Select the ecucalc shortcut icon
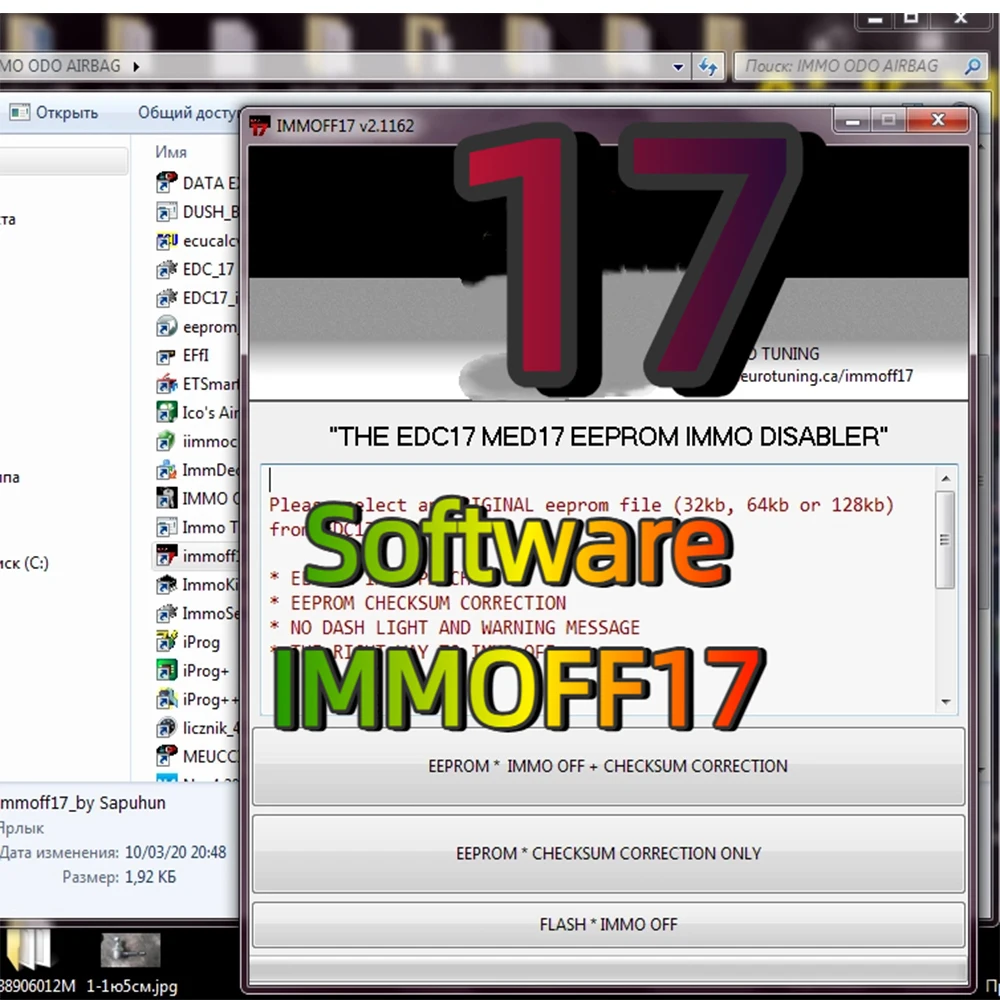 (x=166, y=240)
